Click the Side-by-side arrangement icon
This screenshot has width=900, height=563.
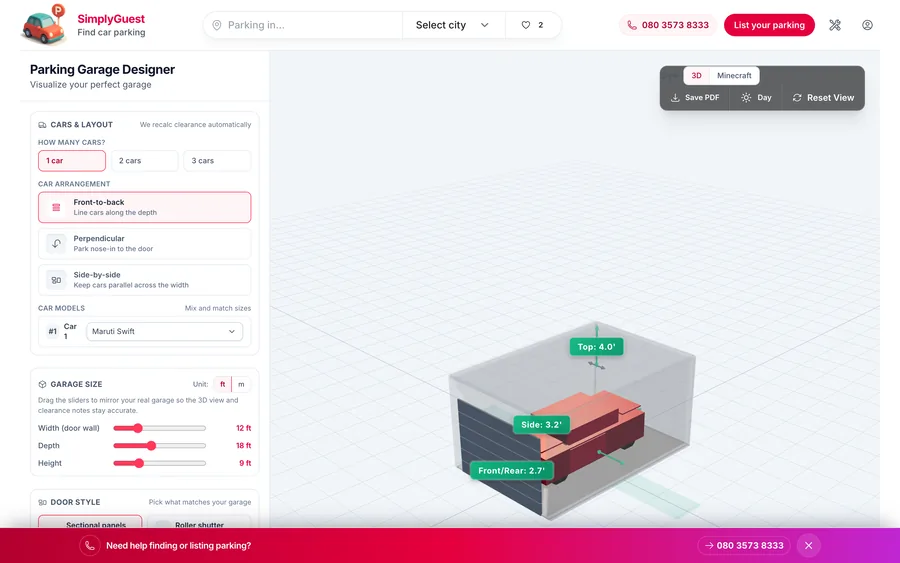[x=56, y=280]
